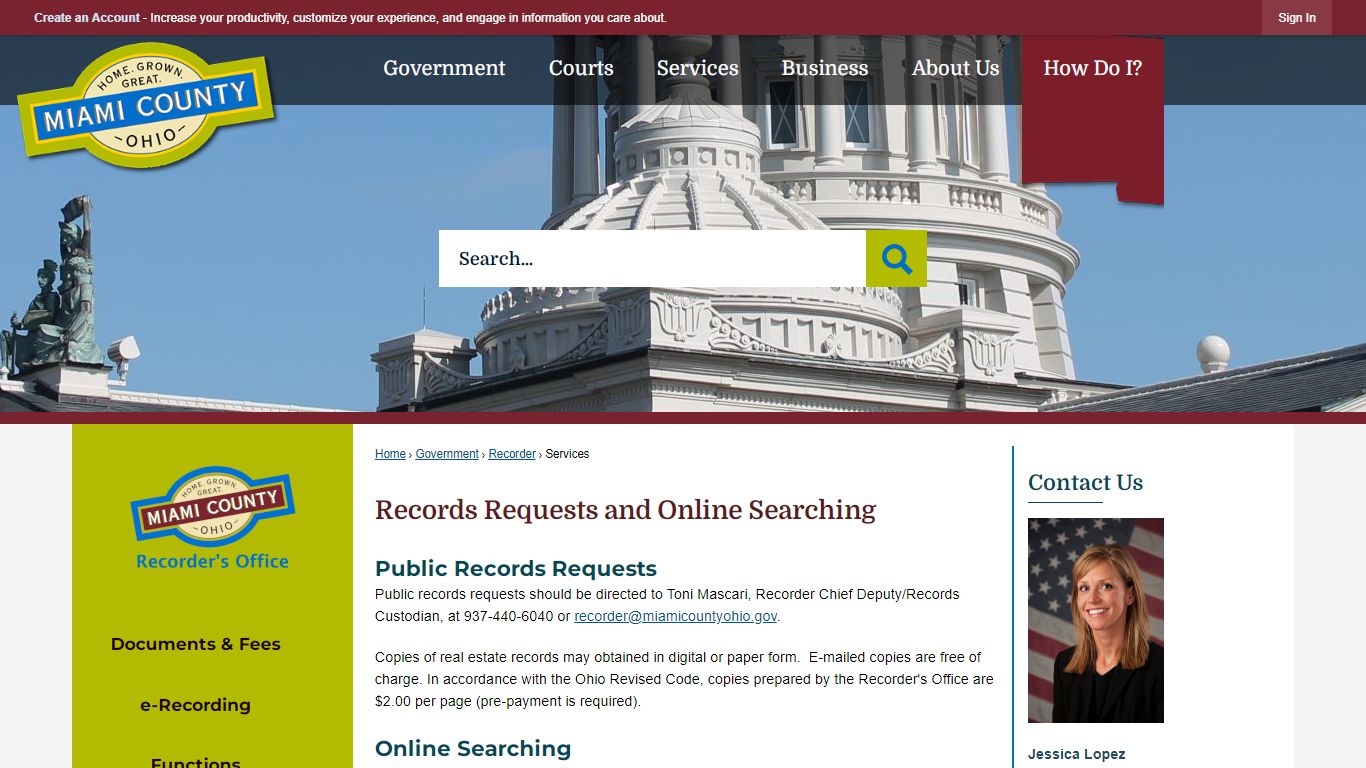Focus the Search text field

coord(652,259)
